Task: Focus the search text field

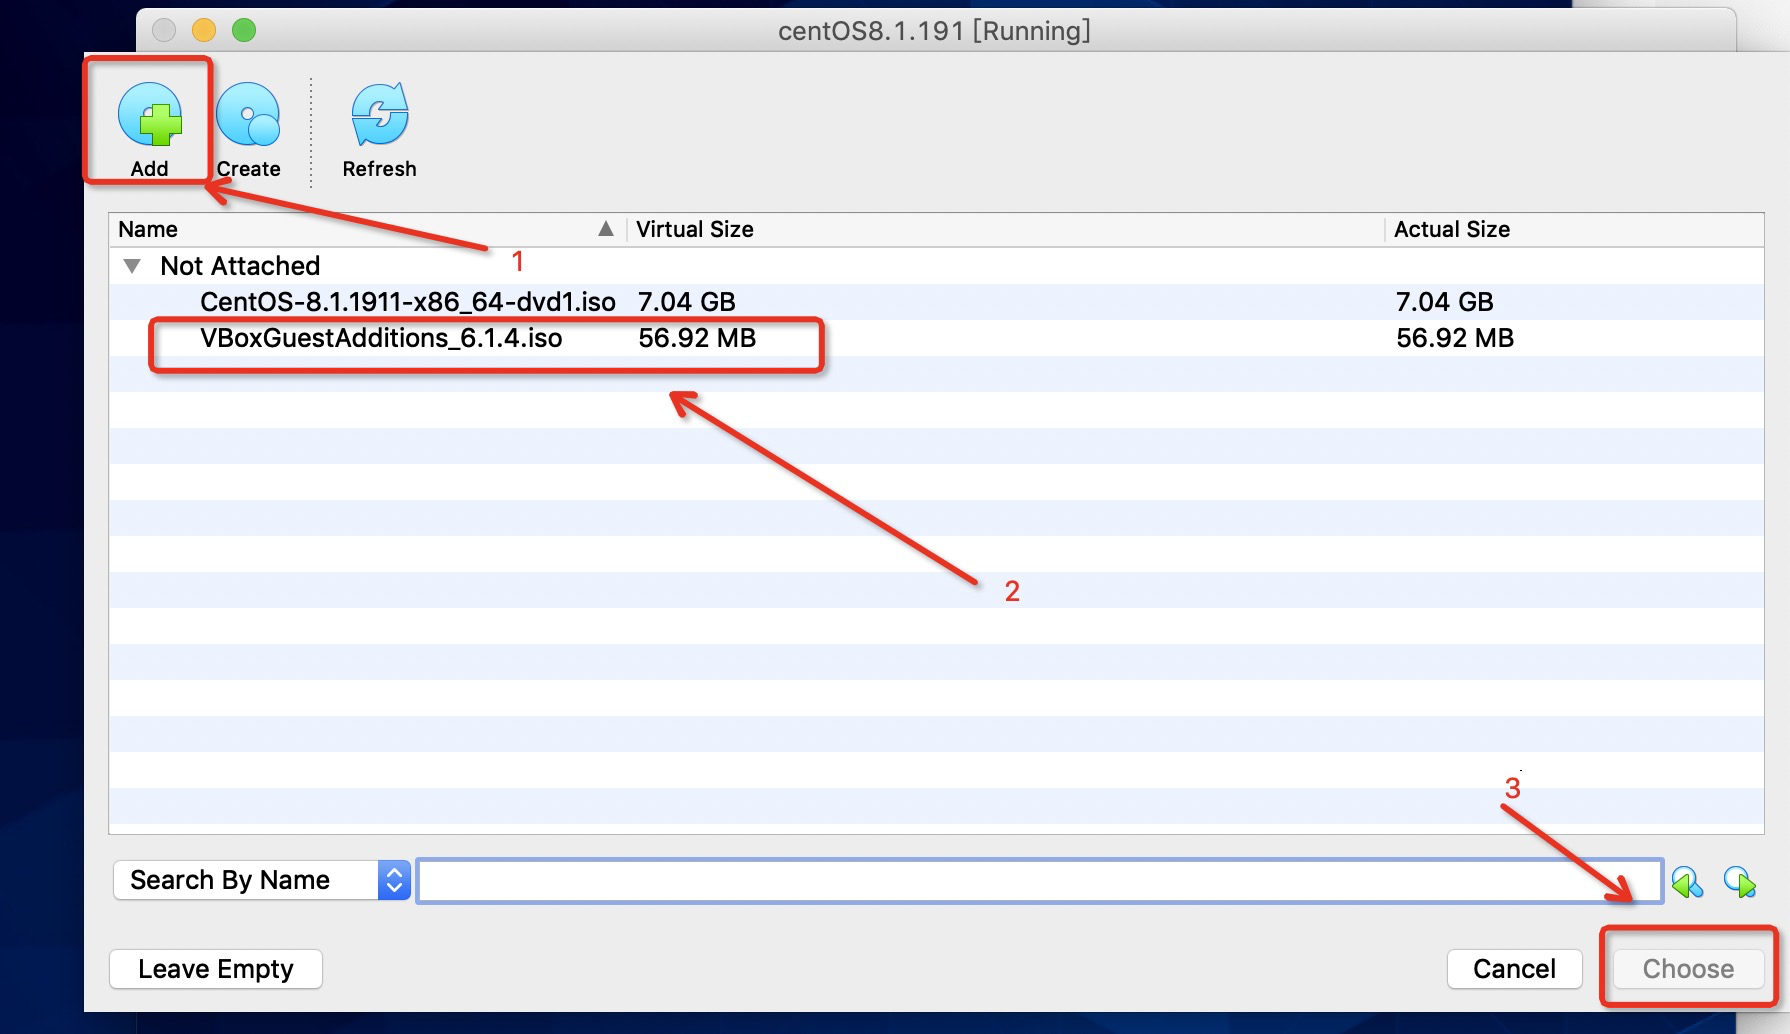Action: pos(1040,881)
